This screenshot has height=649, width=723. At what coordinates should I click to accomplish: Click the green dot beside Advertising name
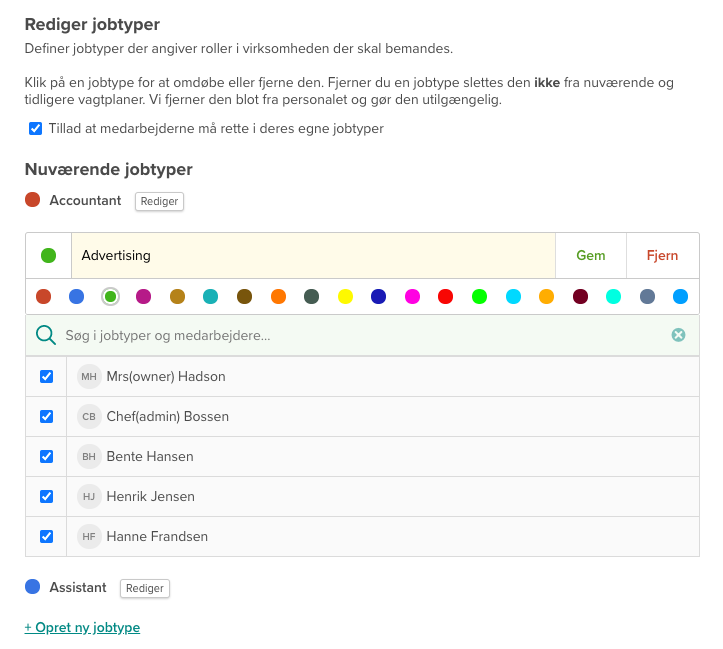tap(48, 256)
